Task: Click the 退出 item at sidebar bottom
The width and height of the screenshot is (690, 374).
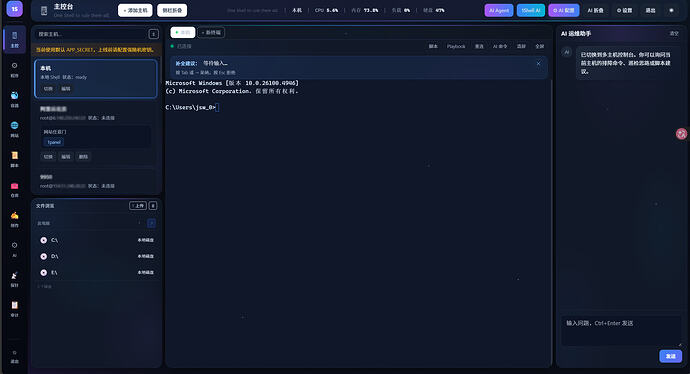Action: [15, 357]
